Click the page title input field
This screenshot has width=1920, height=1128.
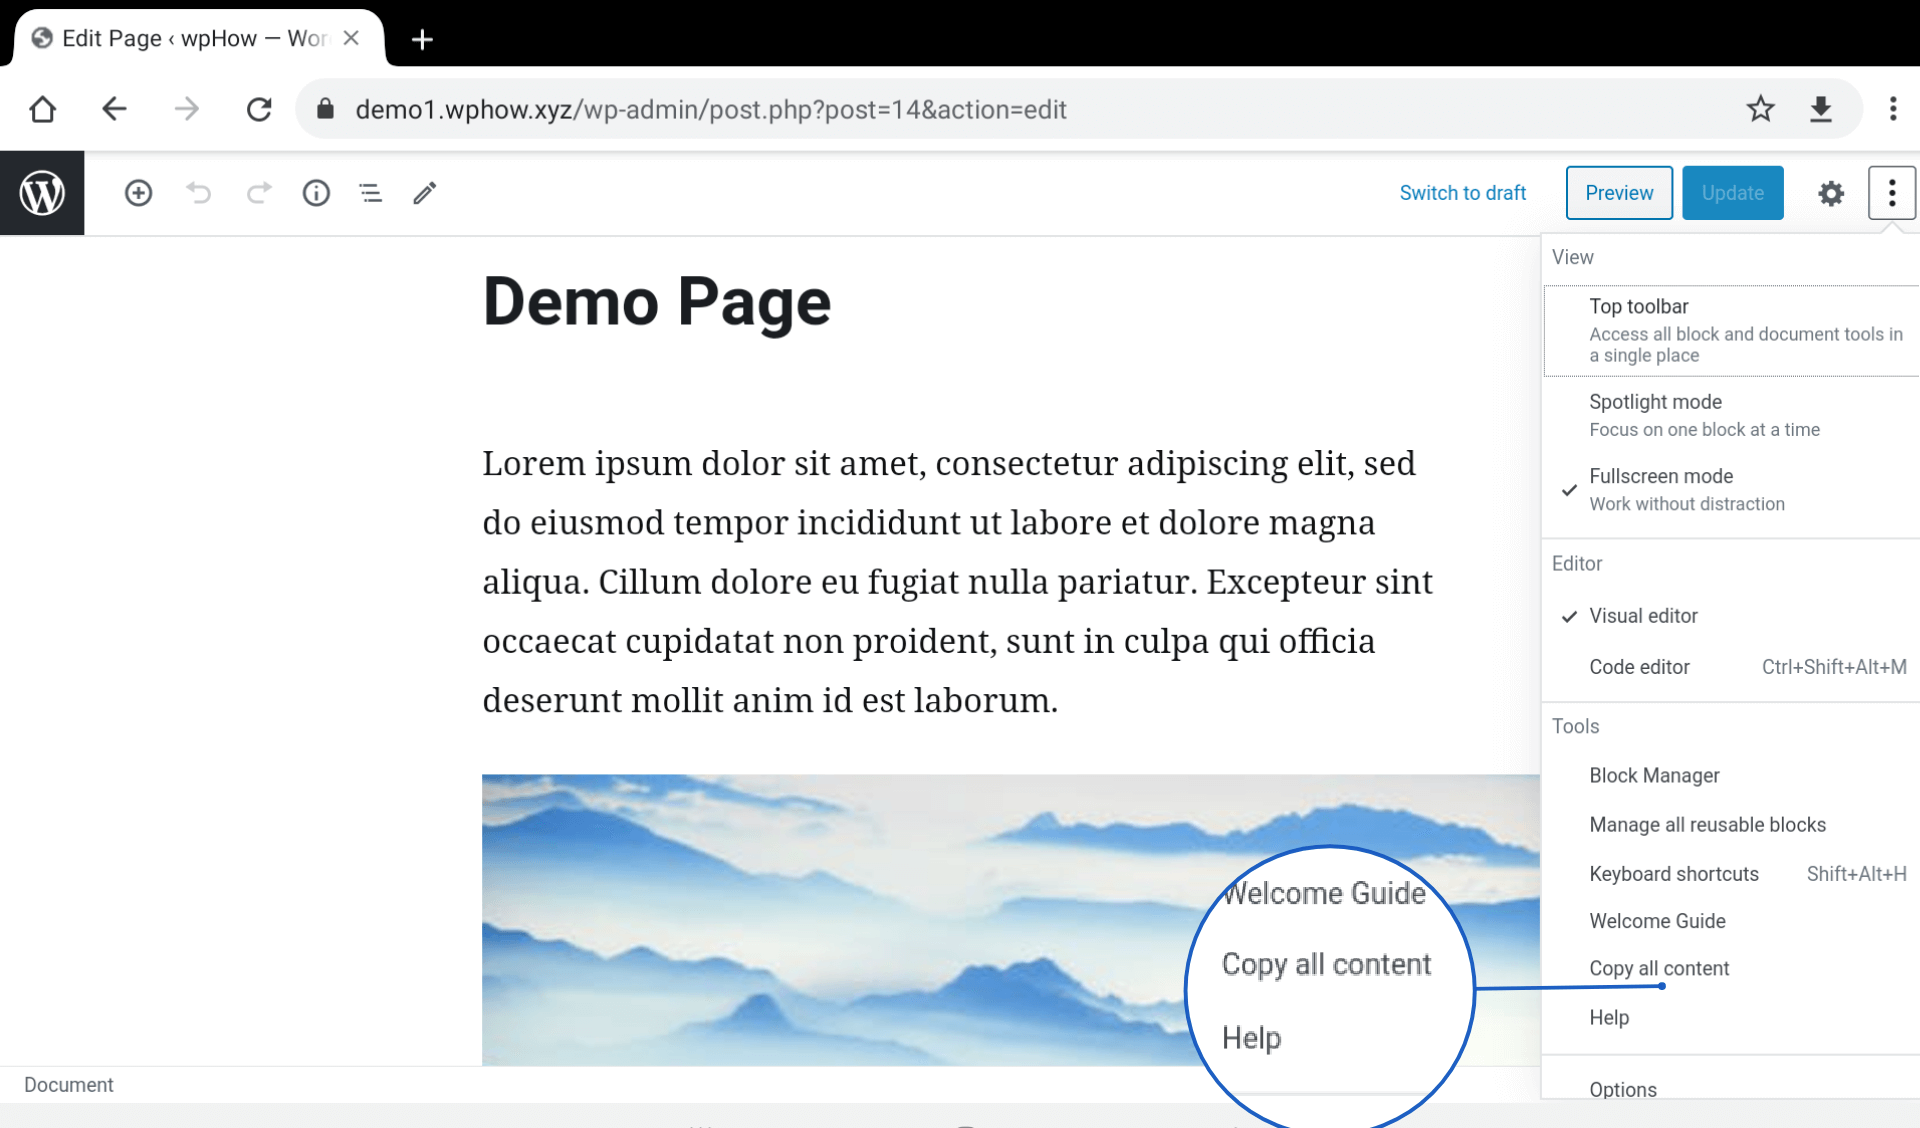click(658, 302)
